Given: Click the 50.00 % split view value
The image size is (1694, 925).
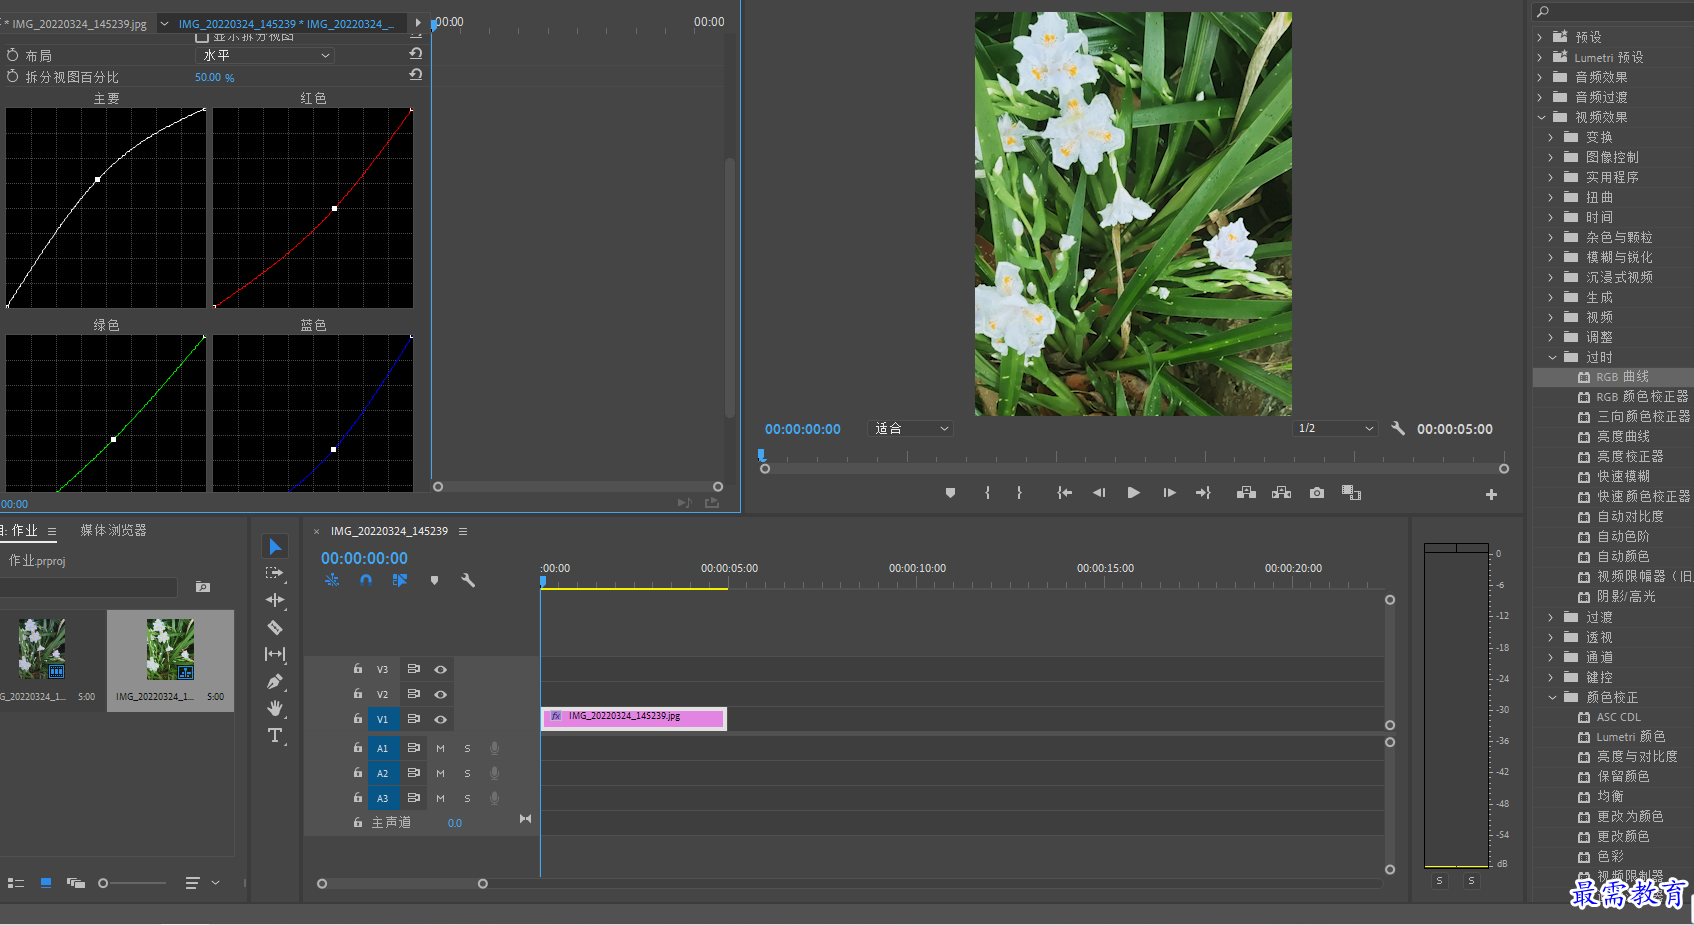Looking at the screenshot, I should (x=214, y=77).
